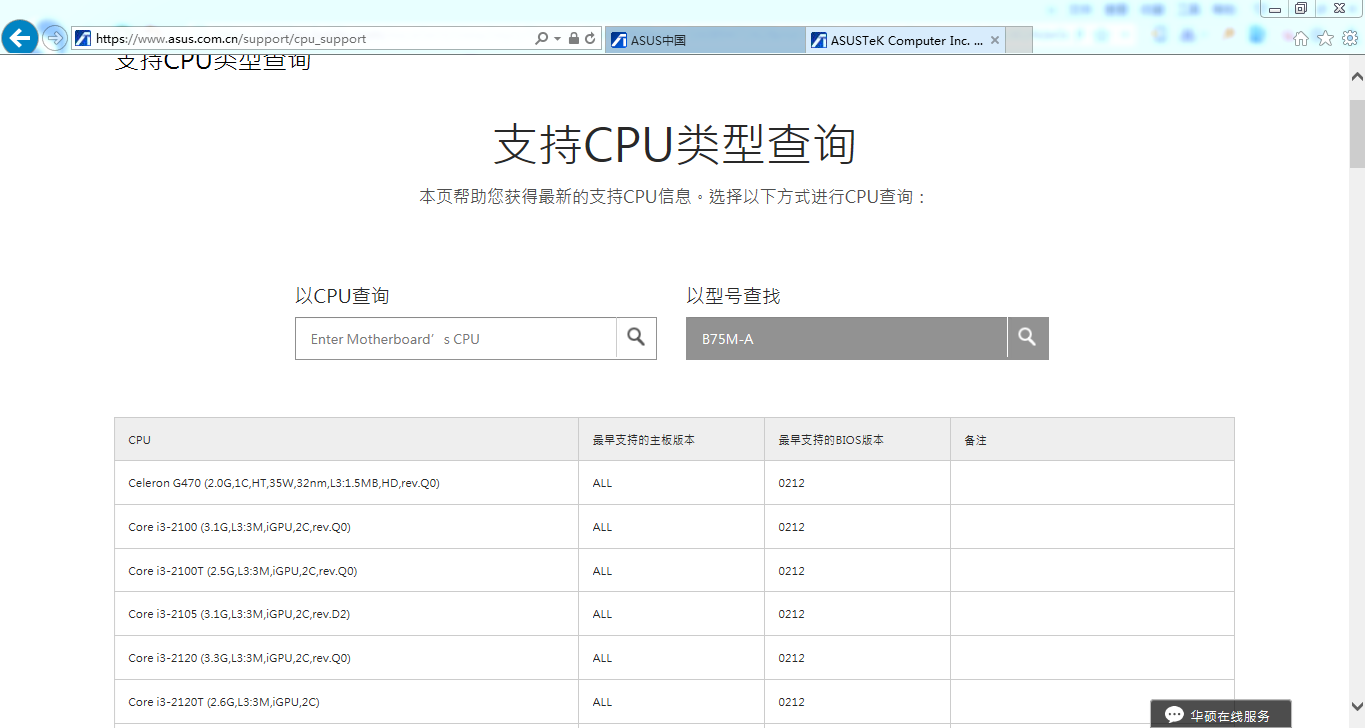Viewport: 1365px width, 728px height.
Task: Refresh the page with the reload icon
Action: click(590, 39)
